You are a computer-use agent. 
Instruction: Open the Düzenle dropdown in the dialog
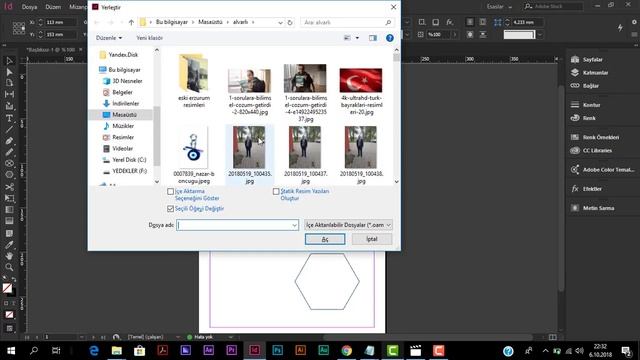point(109,38)
